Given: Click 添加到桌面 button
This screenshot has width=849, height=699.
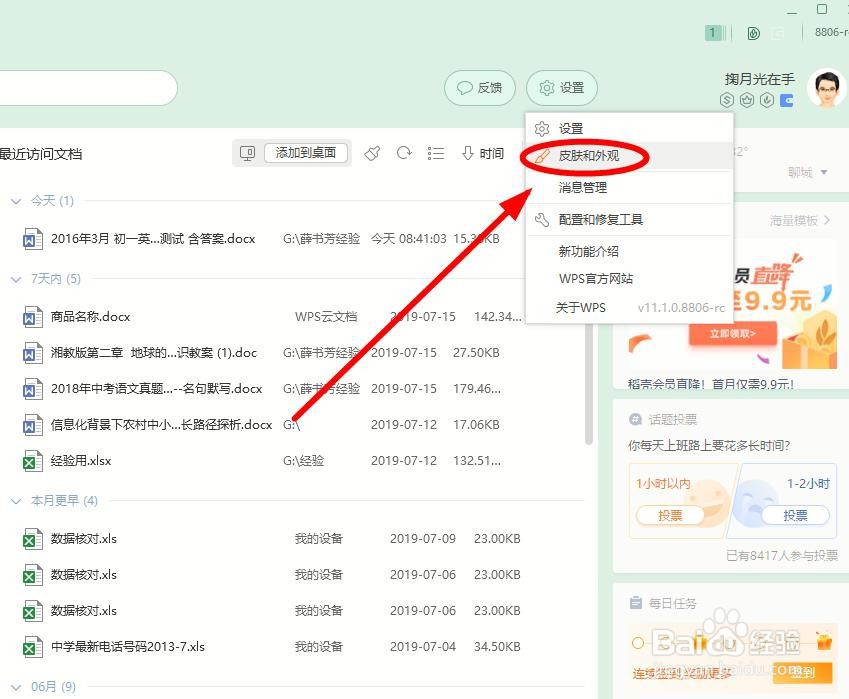Looking at the screenshot, I should 305,153.
